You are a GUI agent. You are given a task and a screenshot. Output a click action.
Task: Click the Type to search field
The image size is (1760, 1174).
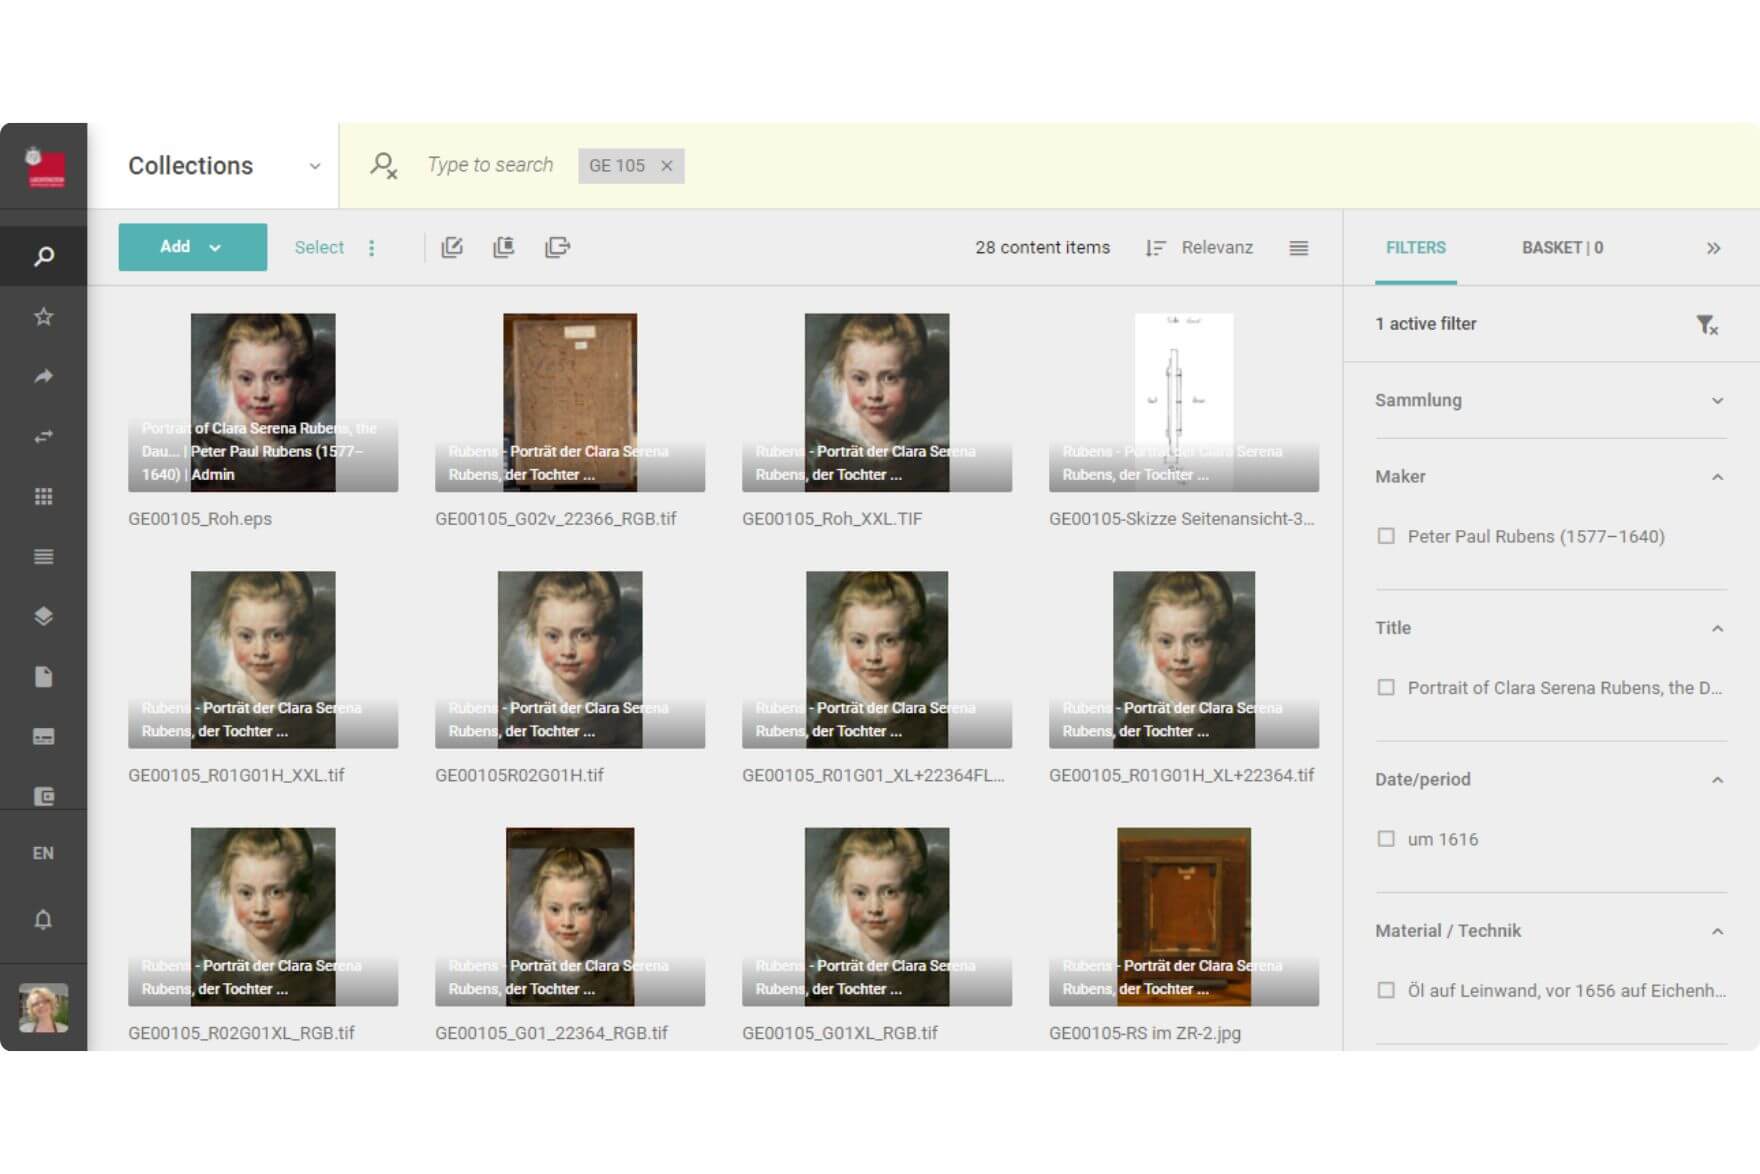tap(490, 165)
